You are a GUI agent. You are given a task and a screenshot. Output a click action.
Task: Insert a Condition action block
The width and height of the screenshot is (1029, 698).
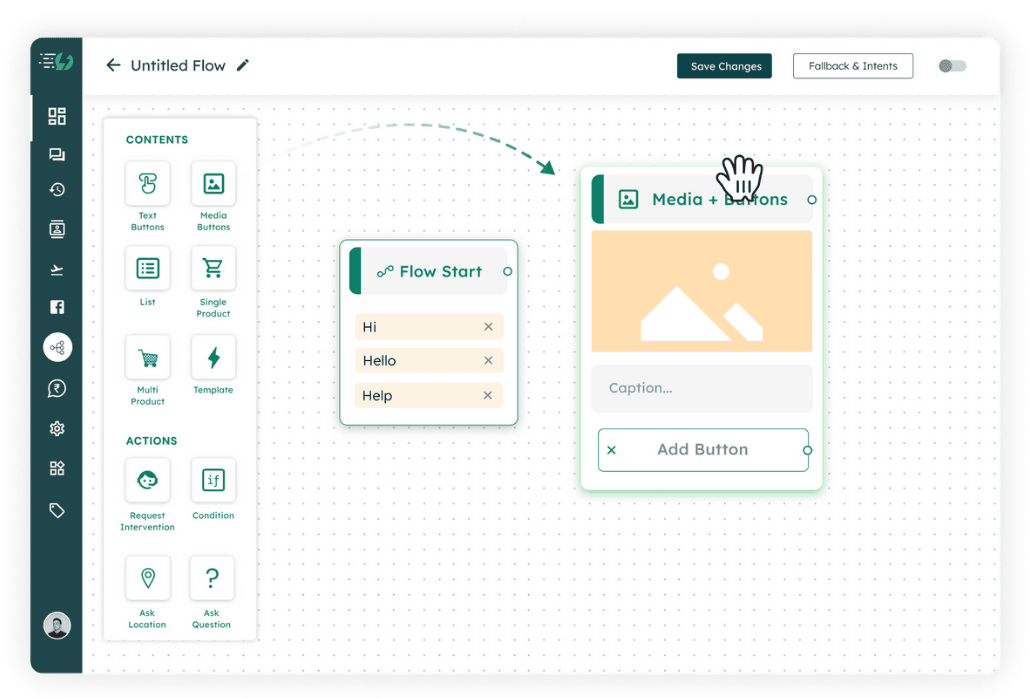213,481
